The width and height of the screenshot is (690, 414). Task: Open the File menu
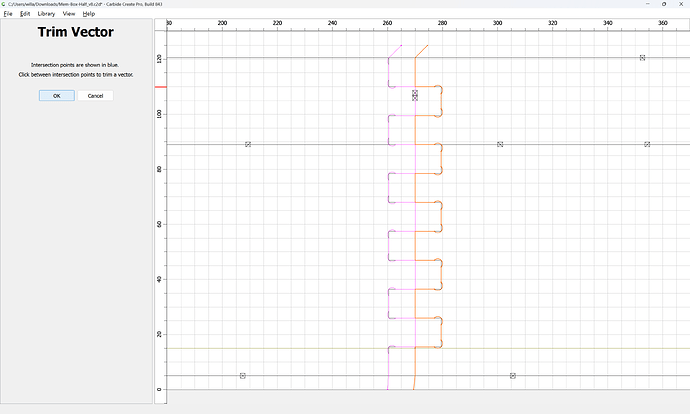pos(8,14)
